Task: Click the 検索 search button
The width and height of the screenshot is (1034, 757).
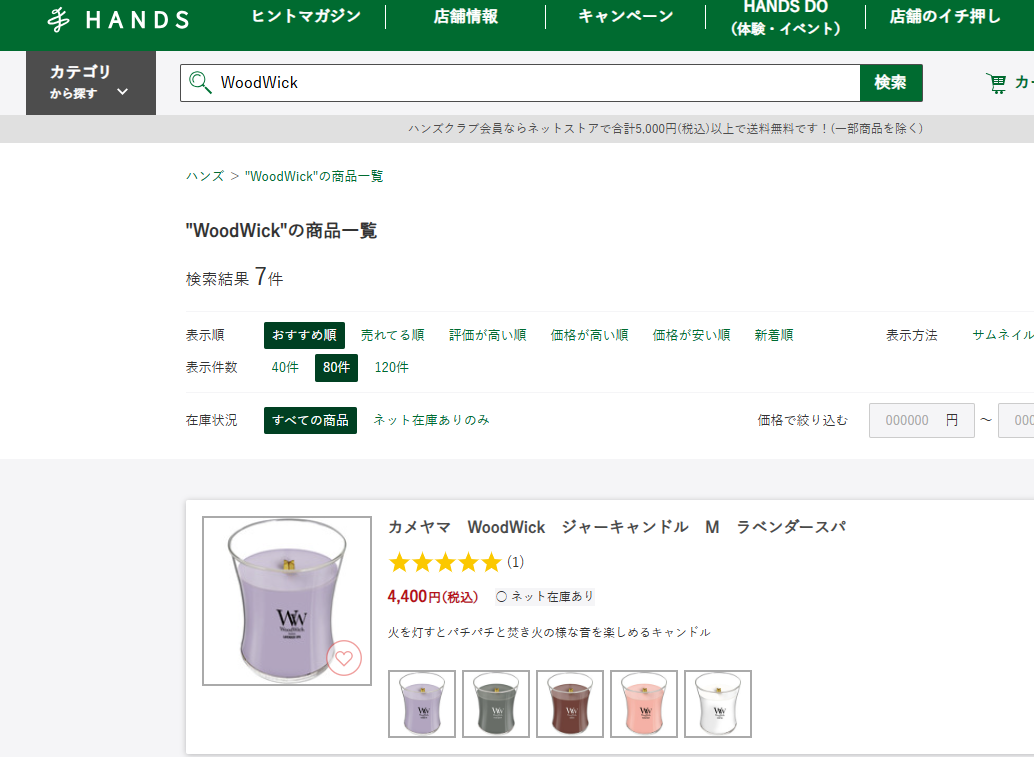Action: (x=891, y=82)
